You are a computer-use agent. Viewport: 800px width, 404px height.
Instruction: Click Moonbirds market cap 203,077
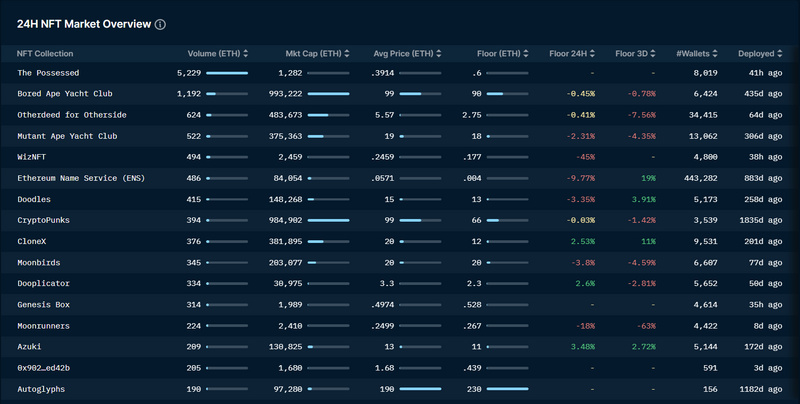(x=286, y=263)
